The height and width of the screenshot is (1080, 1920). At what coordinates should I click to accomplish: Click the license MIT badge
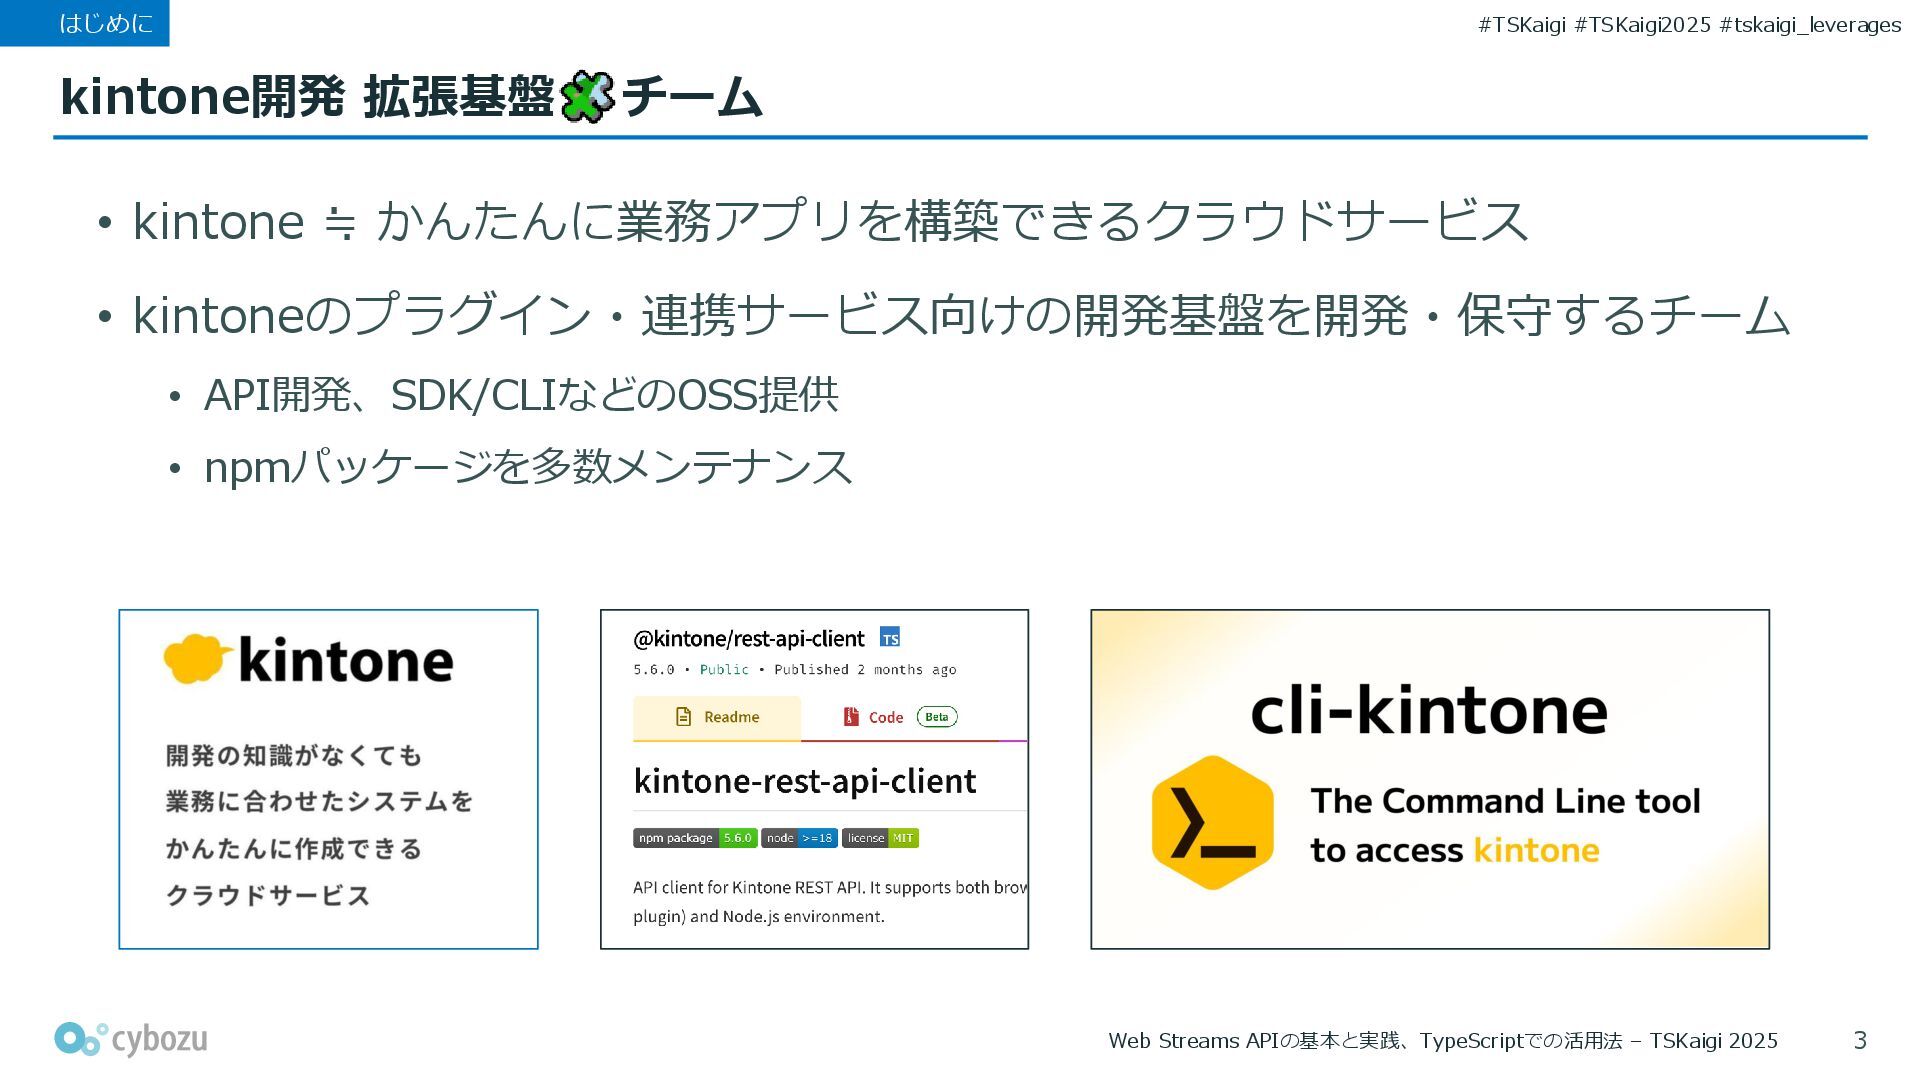879,838
